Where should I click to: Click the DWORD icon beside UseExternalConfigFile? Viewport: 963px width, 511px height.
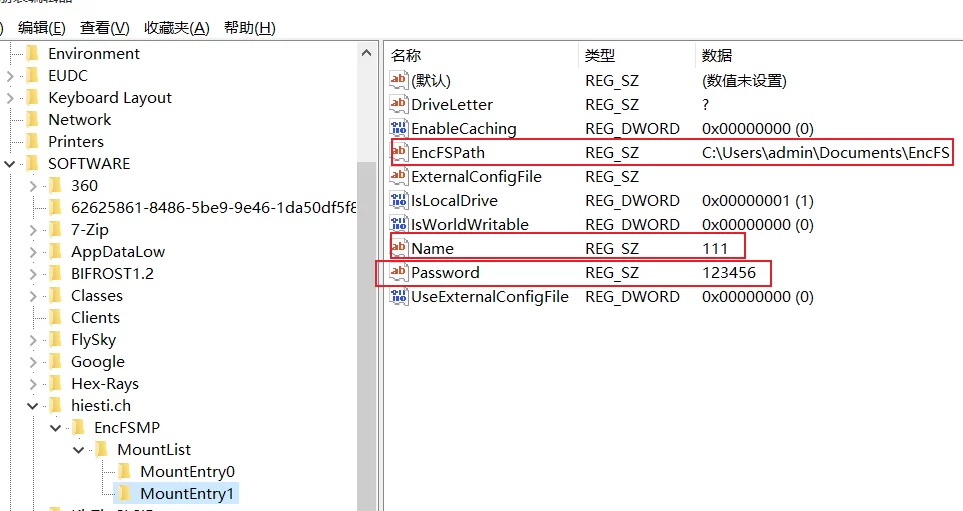click(x=399, y=297)
